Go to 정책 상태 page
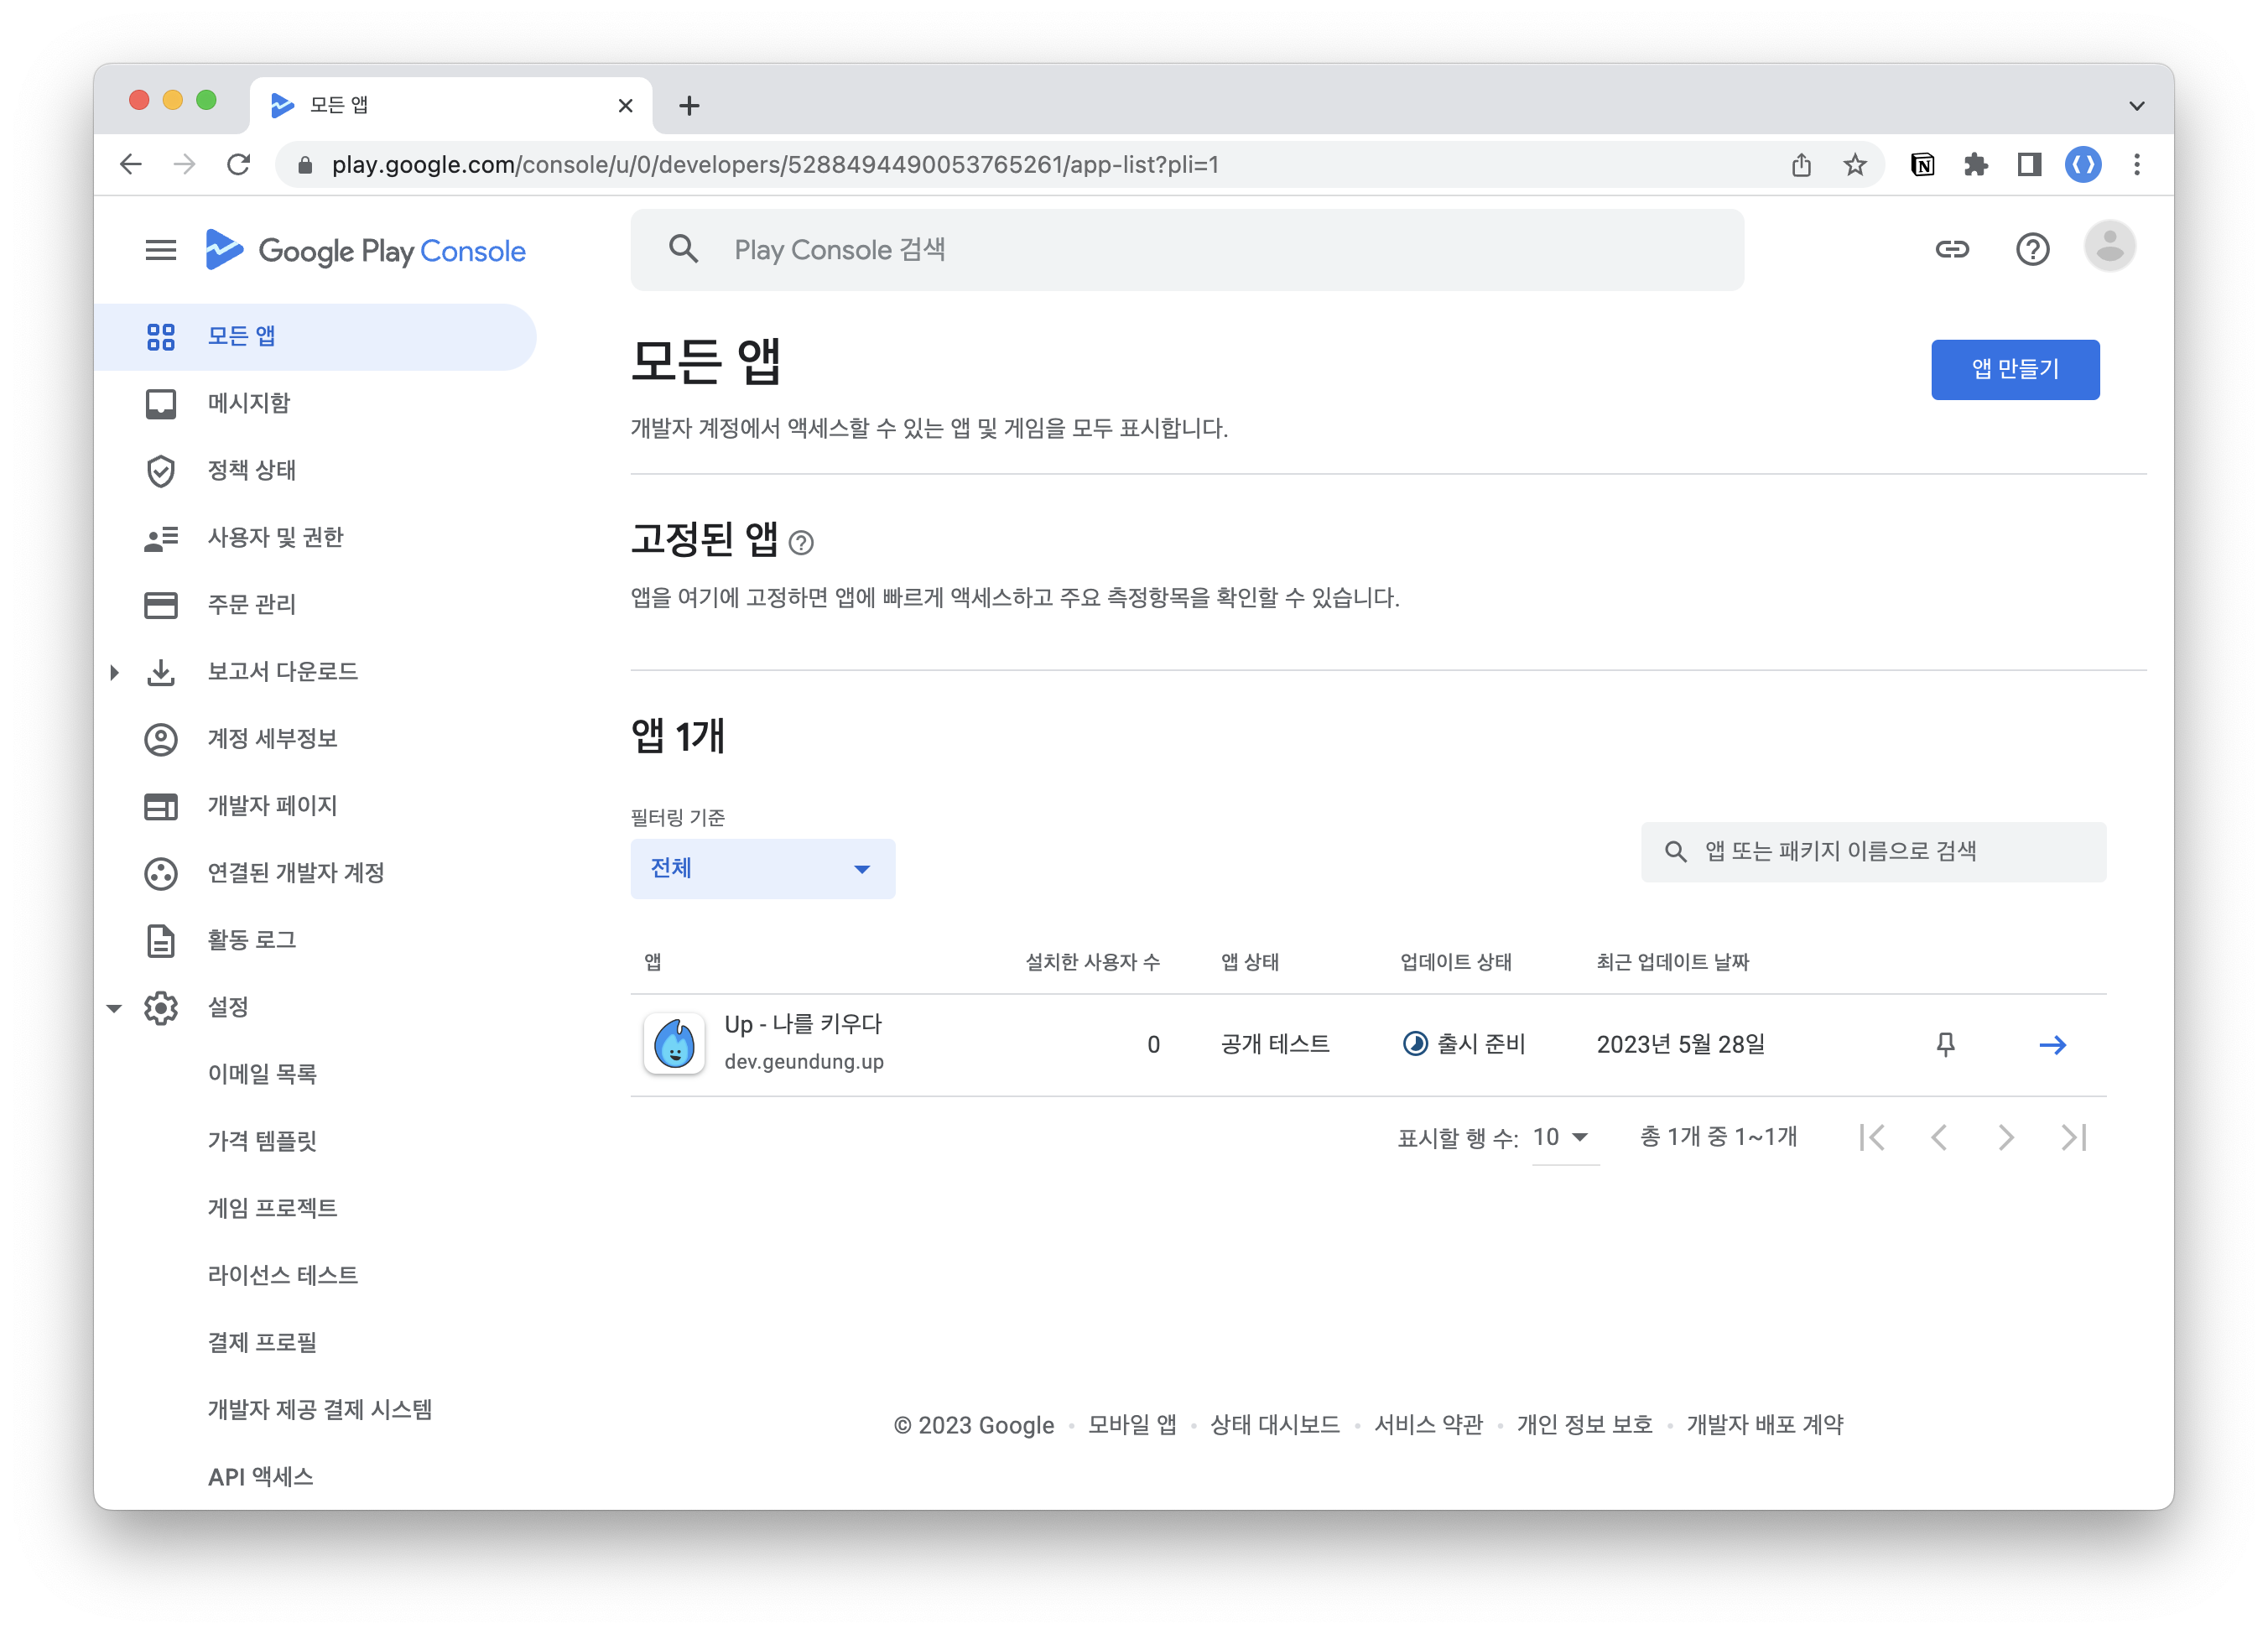 251,470
